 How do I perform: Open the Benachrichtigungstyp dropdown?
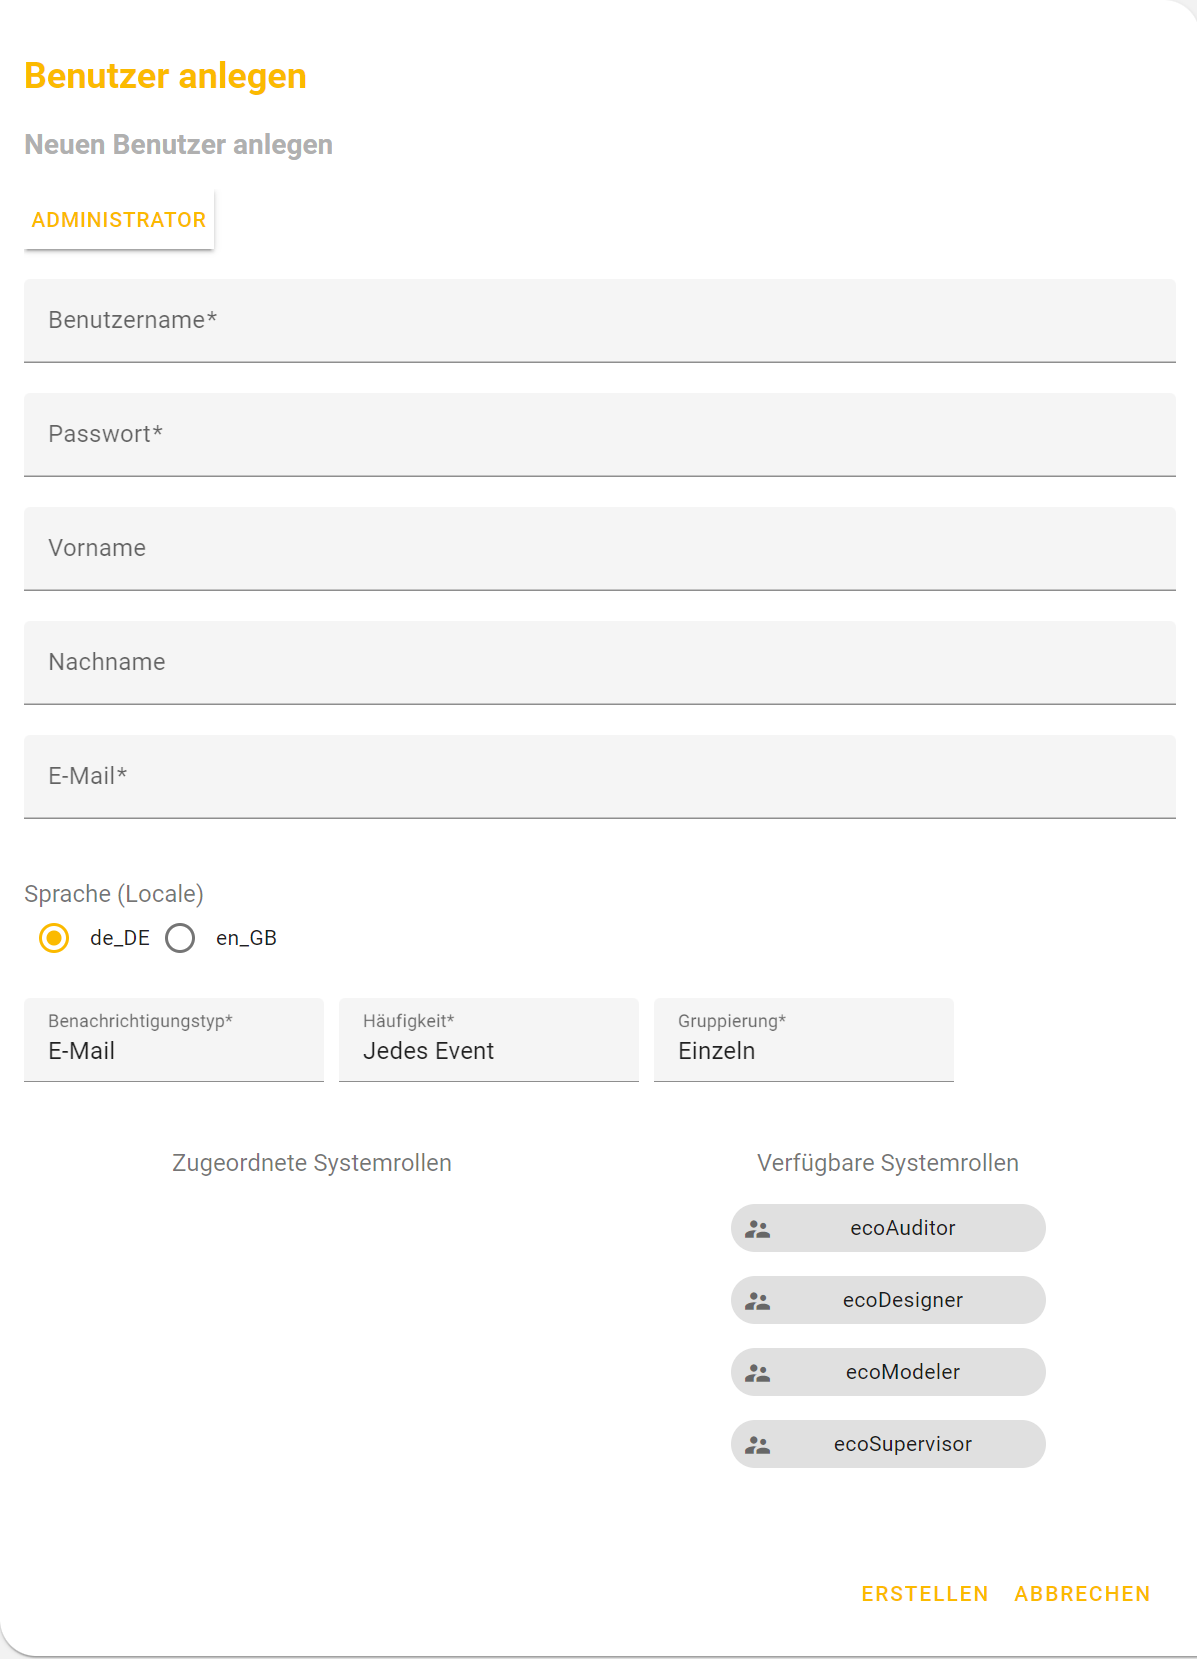click(x=174, y=1040)
